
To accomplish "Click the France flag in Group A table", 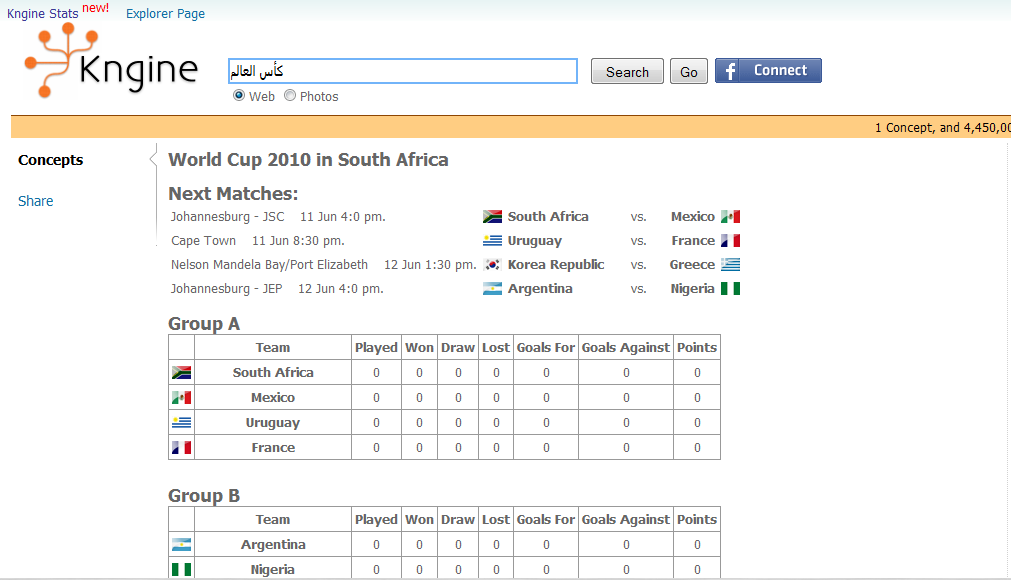I will [x=182, y=447].
